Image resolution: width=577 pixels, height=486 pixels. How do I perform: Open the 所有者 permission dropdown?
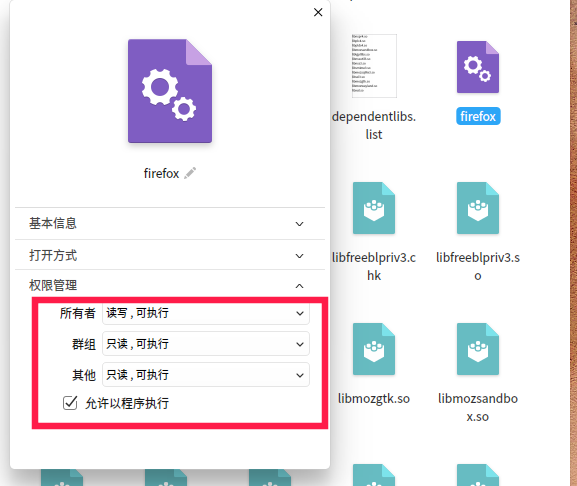(x=206, y=313)
